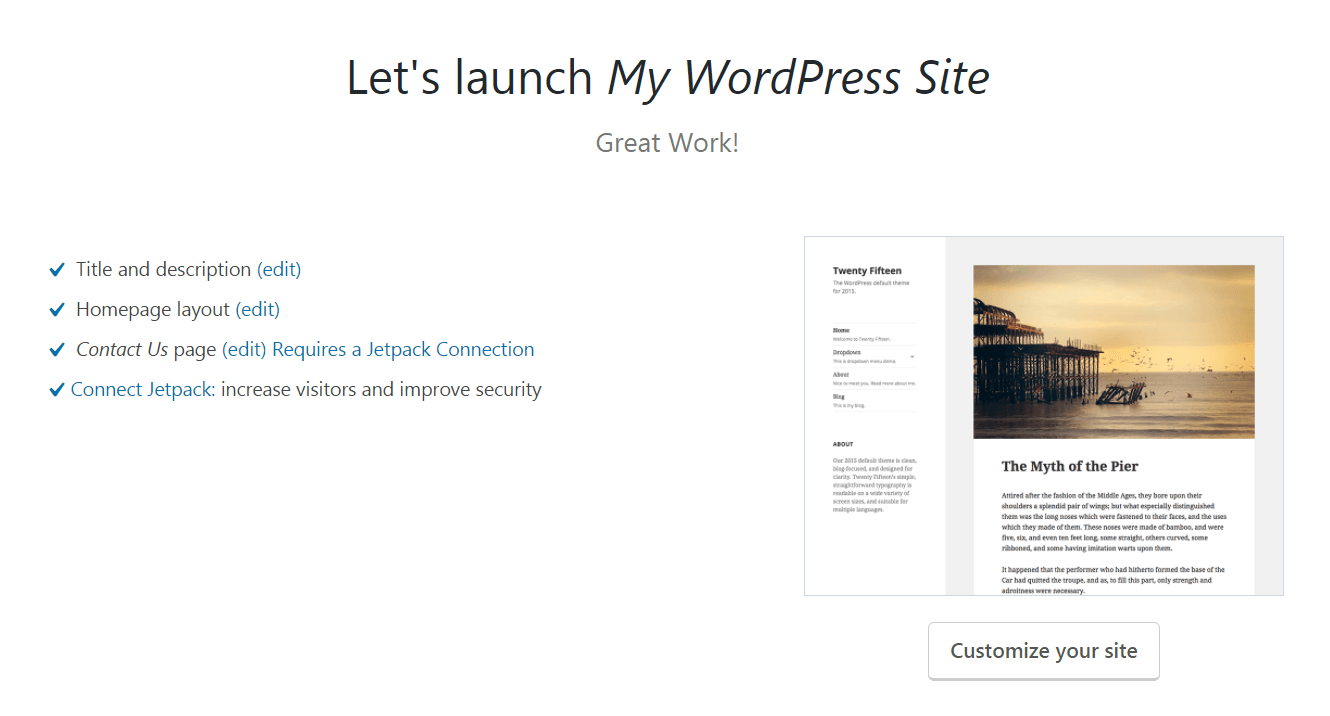This screenshot has height=716, width=1330.
Task: Click the 'Great Work!' subtitle
Action: (x=667, y=142)
